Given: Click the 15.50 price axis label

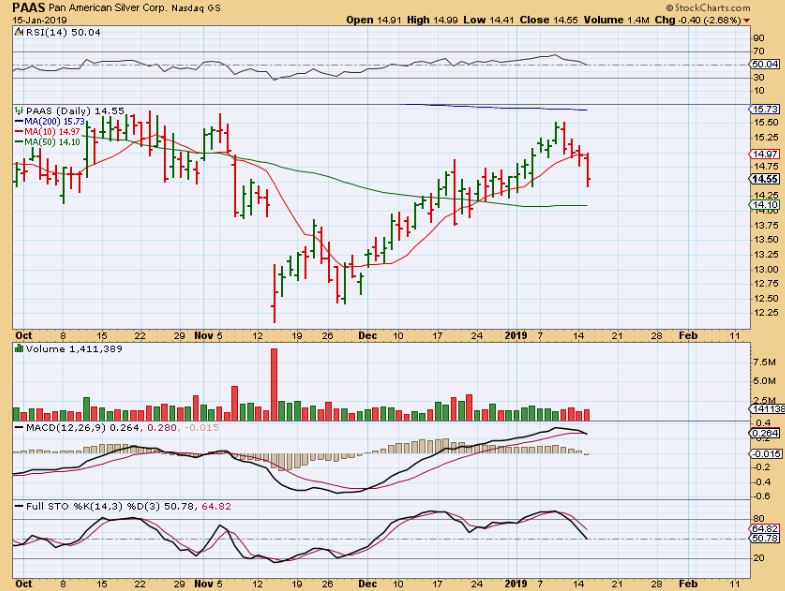Looking at the screenshot, I should (x=765, y=123).
